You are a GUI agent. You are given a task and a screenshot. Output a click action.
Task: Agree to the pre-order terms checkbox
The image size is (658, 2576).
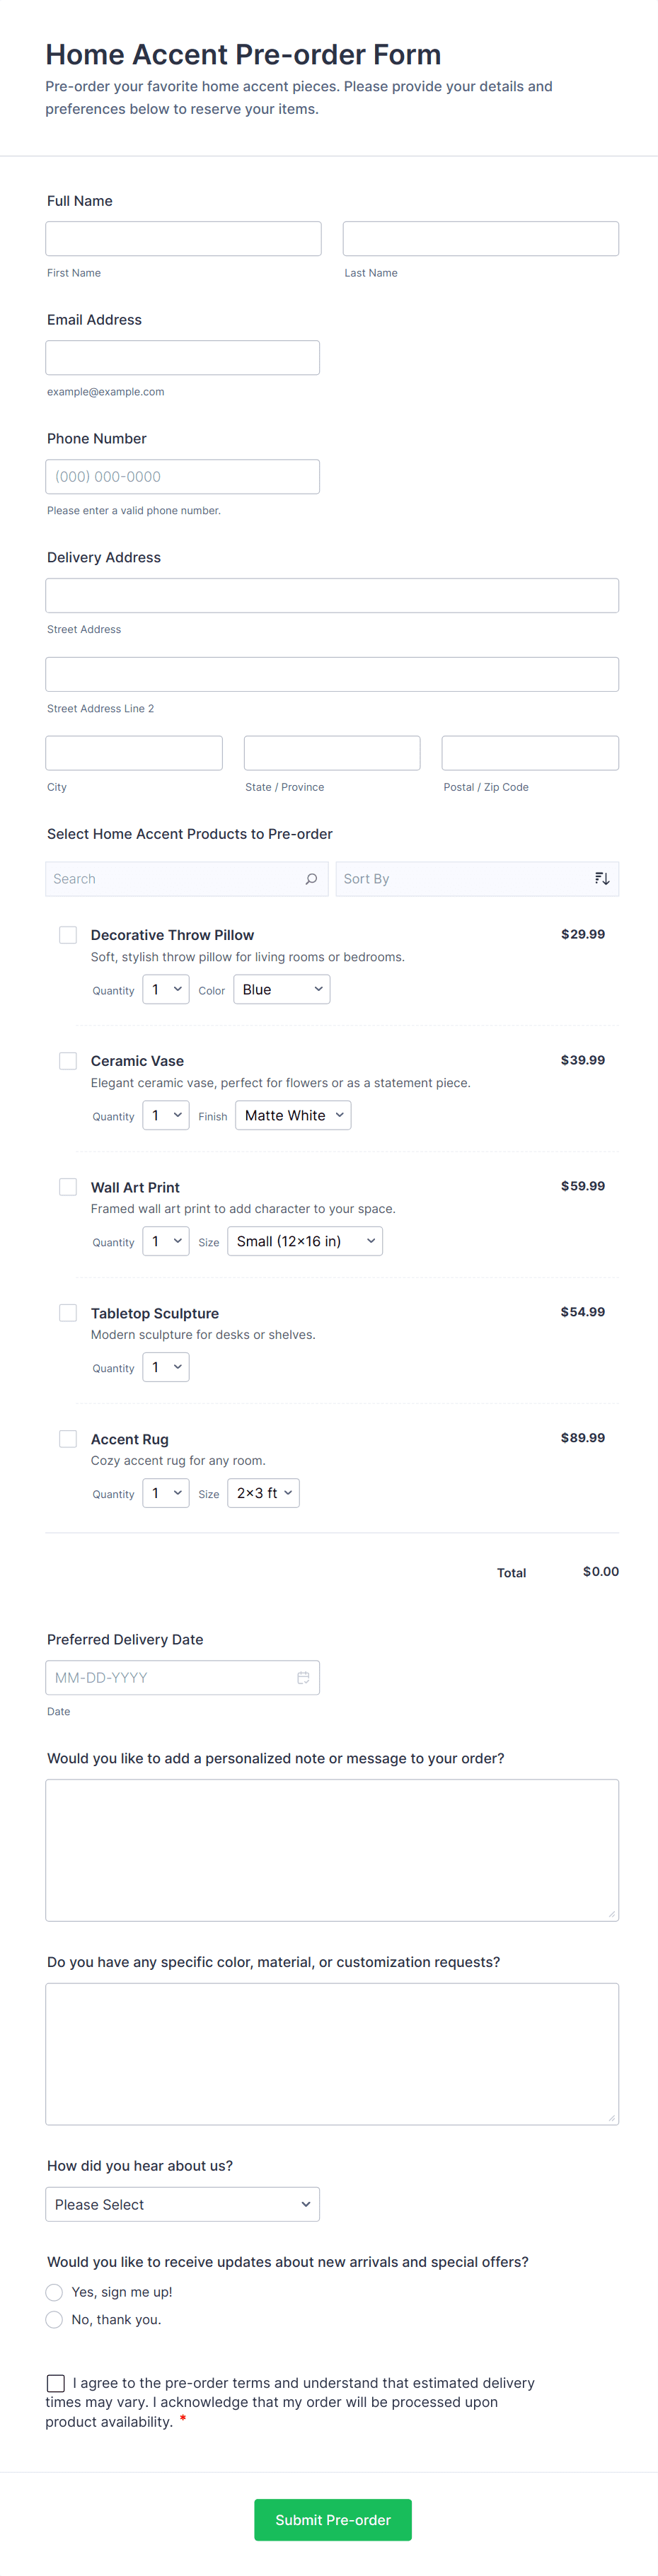click(x=56, y=2383)
